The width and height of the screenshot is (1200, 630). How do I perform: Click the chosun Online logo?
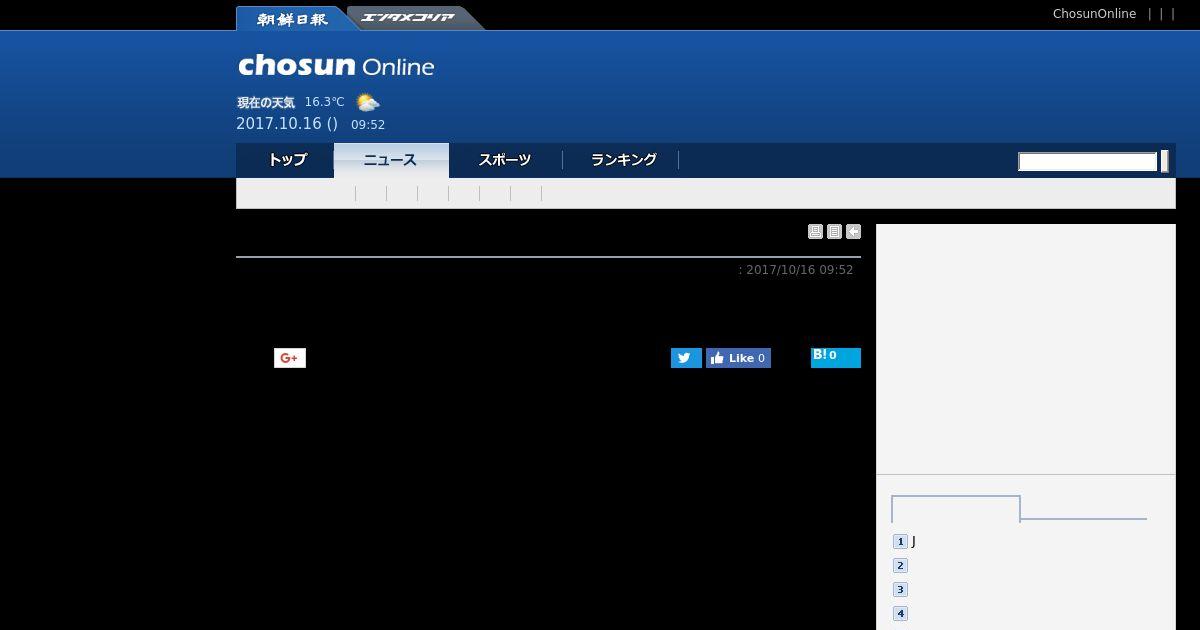point(336,66)
